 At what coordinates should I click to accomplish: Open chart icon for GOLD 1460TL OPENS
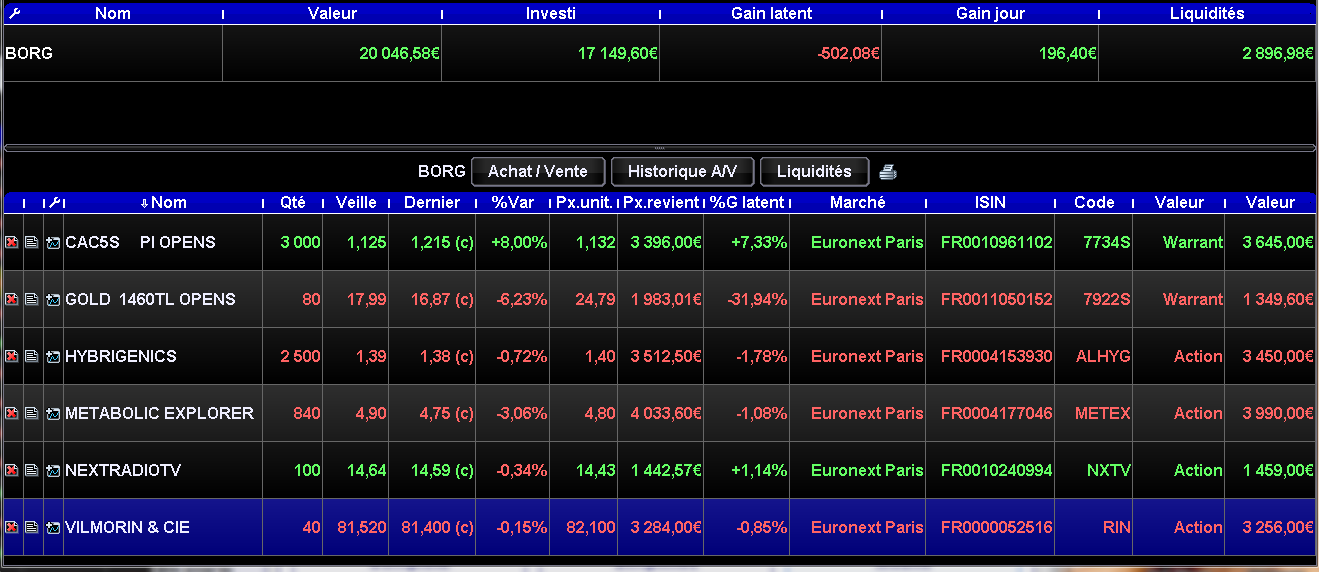click(53, 300)
